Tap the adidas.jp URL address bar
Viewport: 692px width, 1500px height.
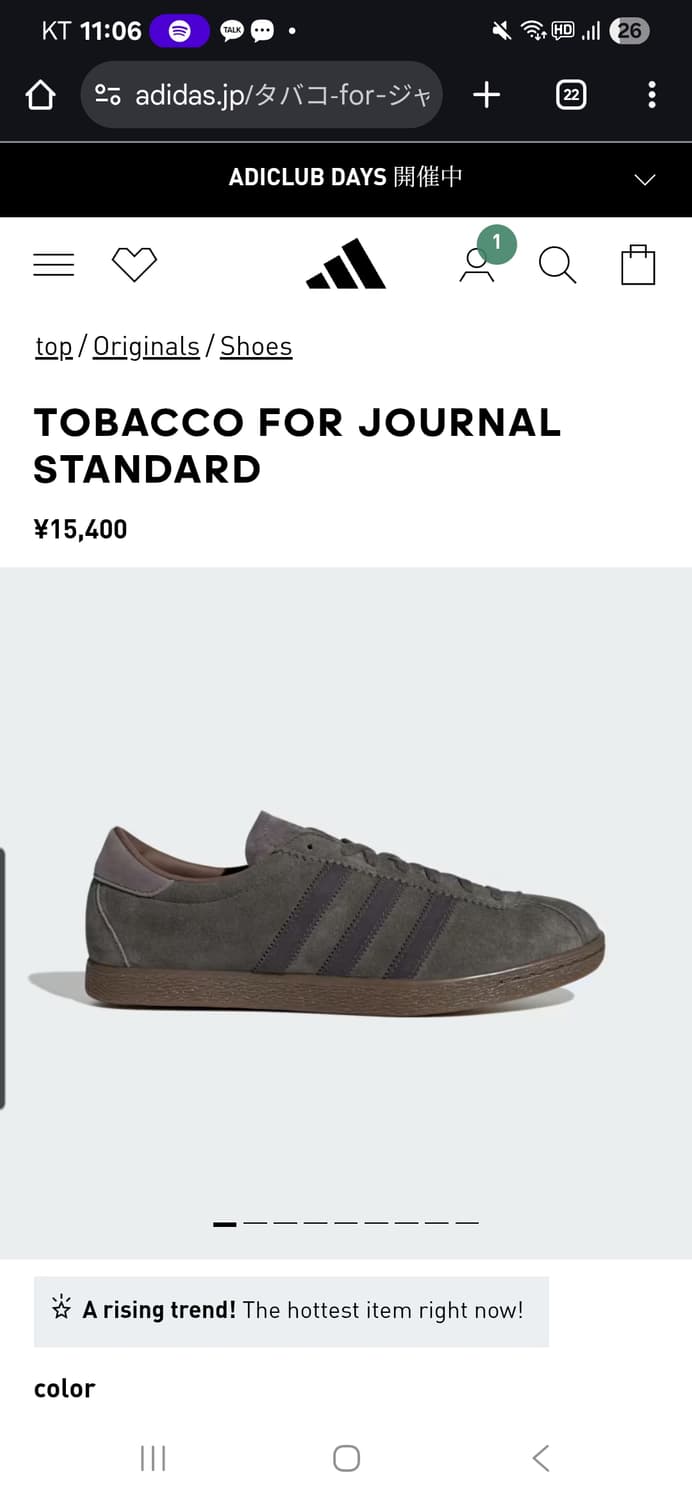tap(262, 95)
